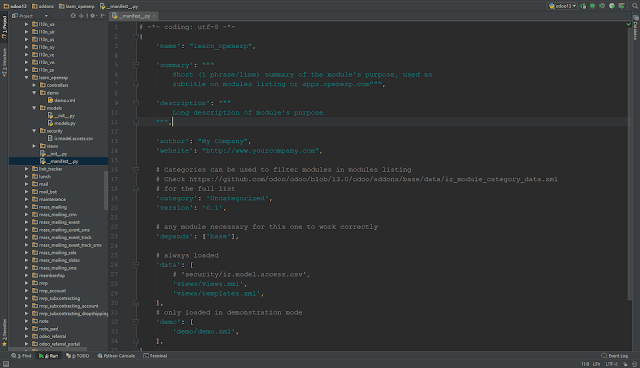Click addons in the breadcrumb bar

click(43, 6)
